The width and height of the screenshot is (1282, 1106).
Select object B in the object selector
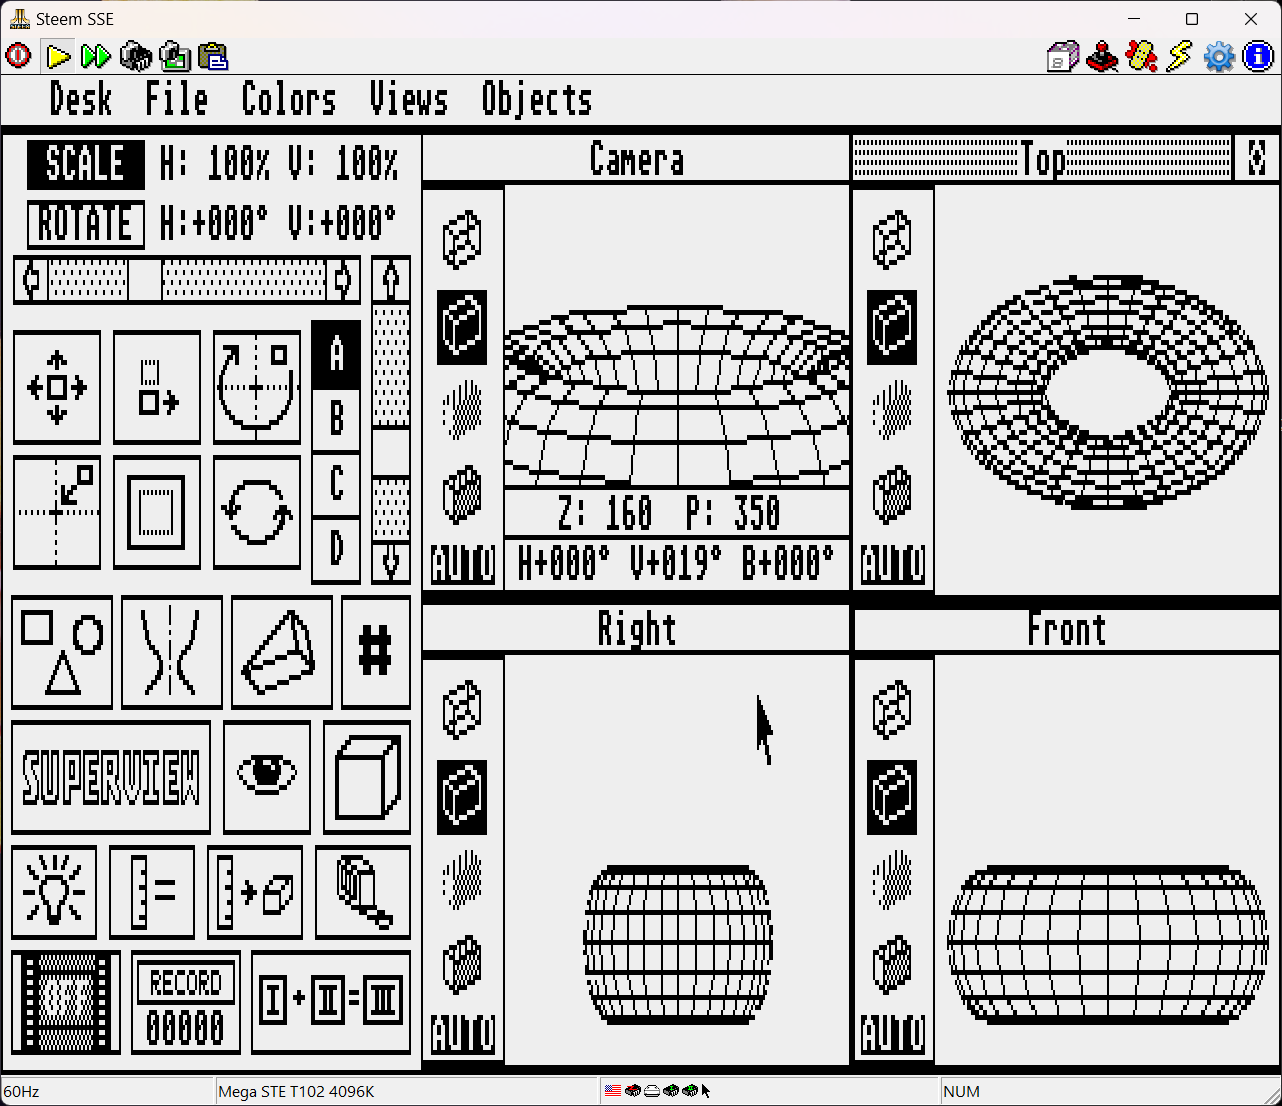pyautogui.click(x=335, y=420)
